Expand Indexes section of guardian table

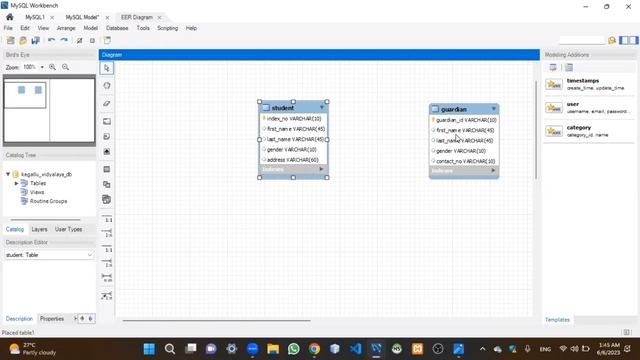coord(493,171)
